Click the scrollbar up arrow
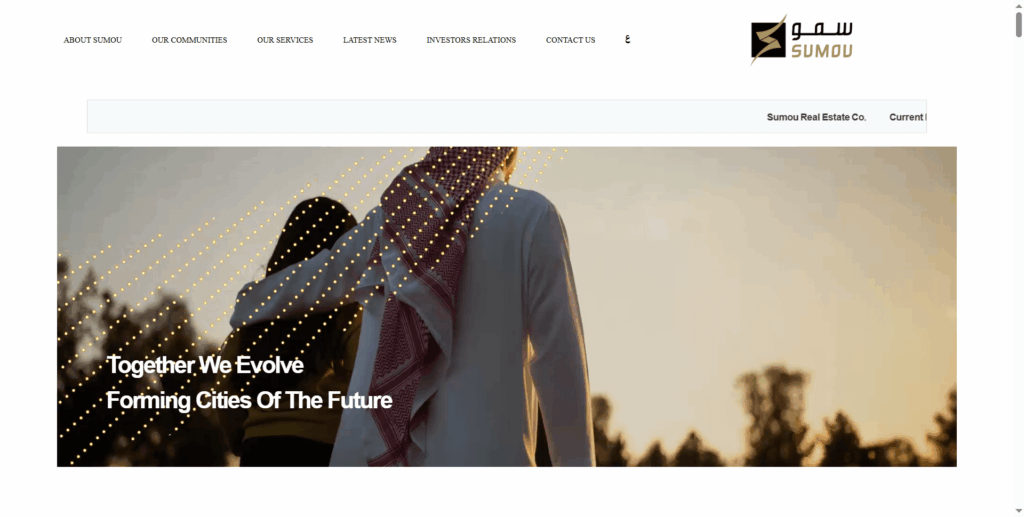 point(1018,5)
